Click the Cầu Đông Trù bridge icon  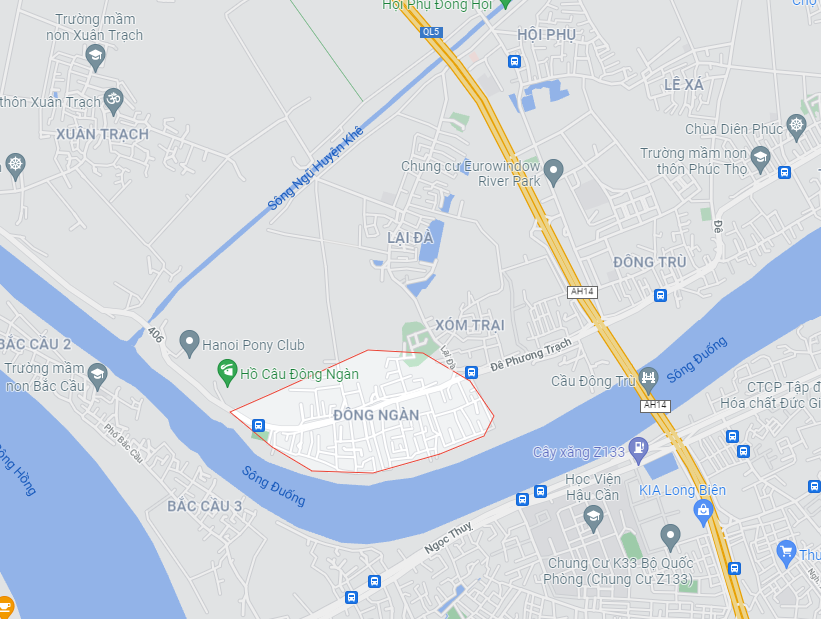coord(648,380)
